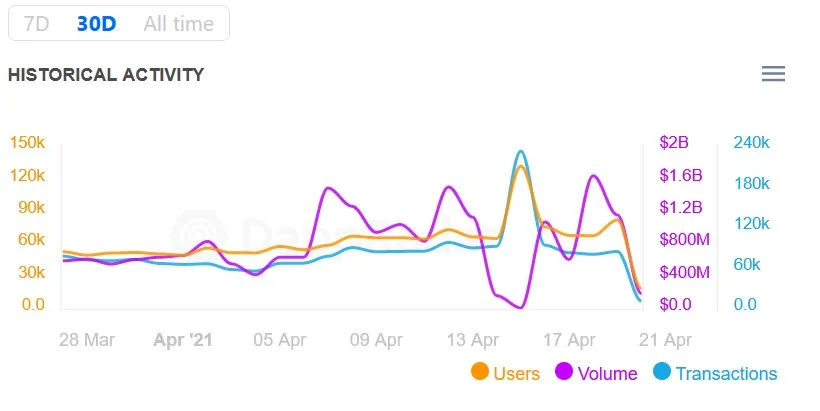
Task: Open the chart hamburger menu
Action: point(773,74)
